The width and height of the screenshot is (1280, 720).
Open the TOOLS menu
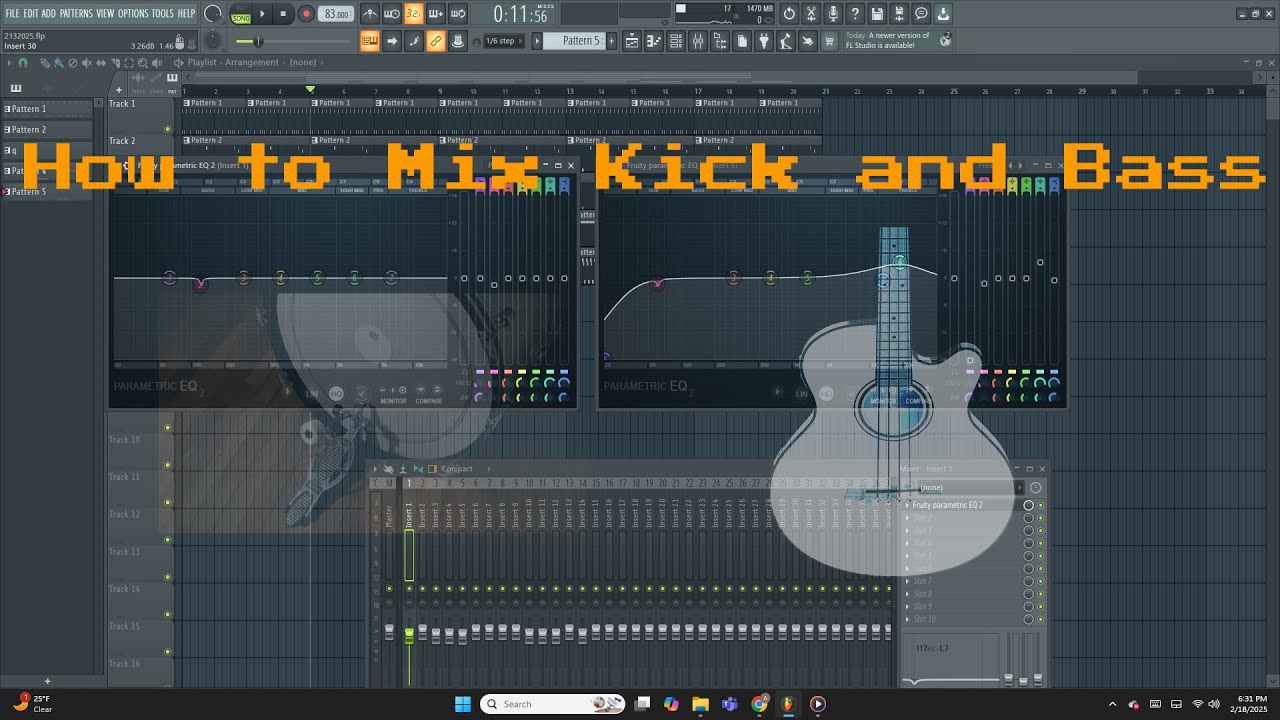pyautogui.click(x=162, y=13)
